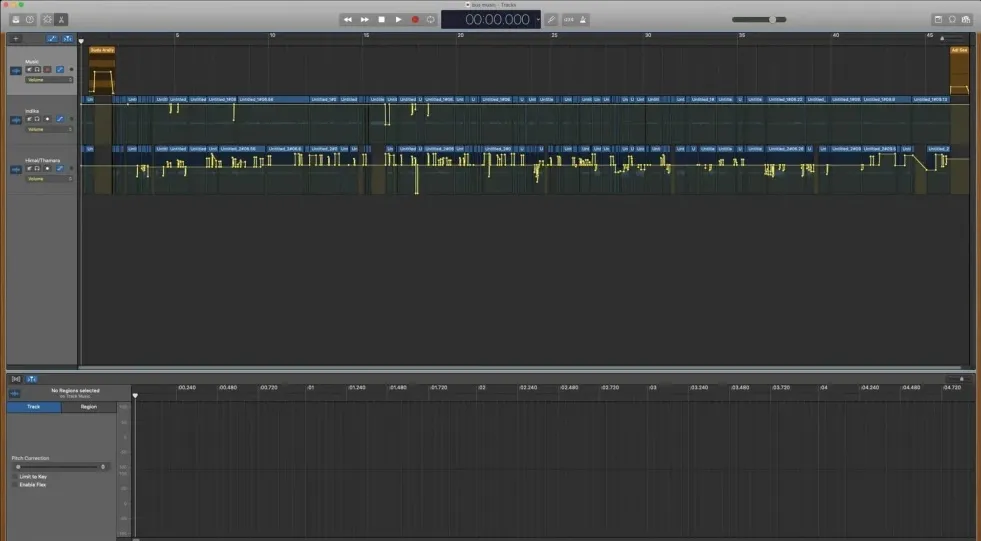Toggle the Catch Playhead button in track header
The width and height of the screenshot is (981, 541).
(67, 39)
